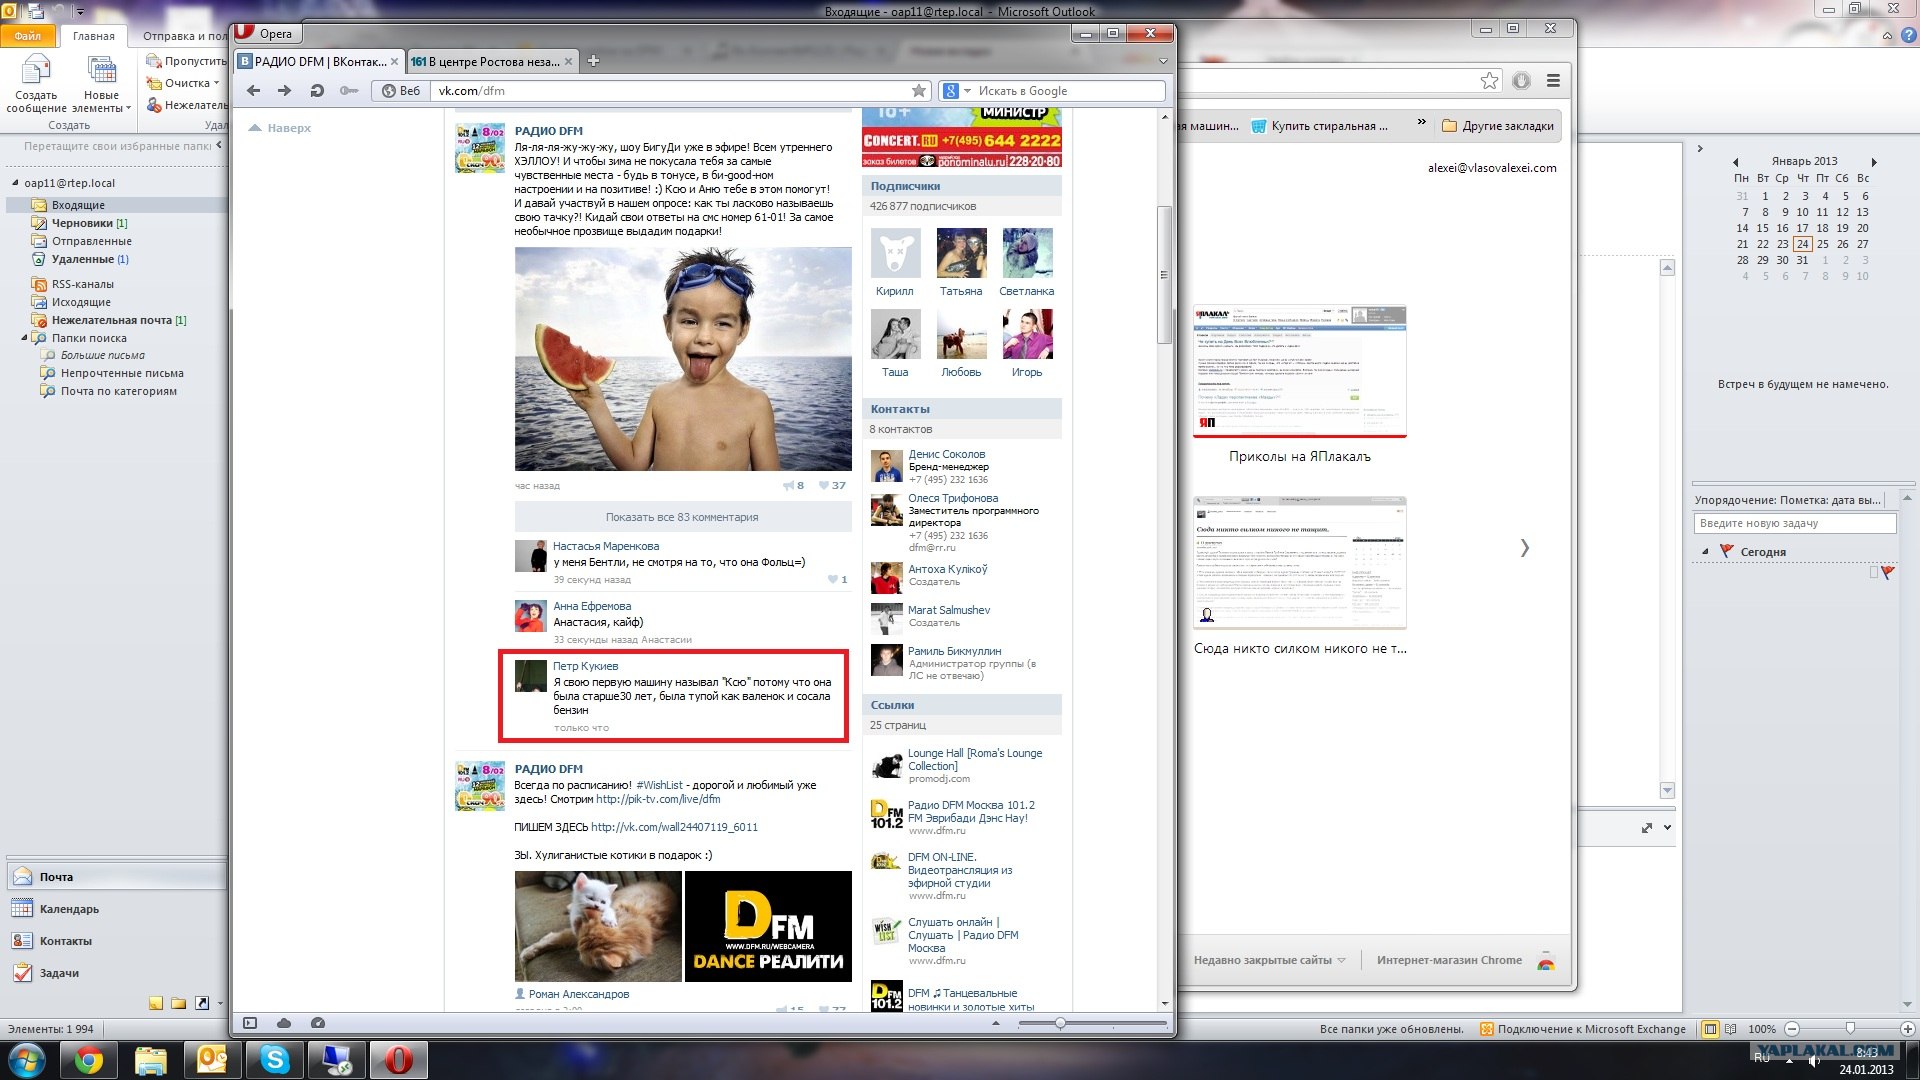The width and height of the screenshot is (1920, 1080).
Task: Open the vk.com/wall24407119_6011 link
Action: (x=674, y=827)
